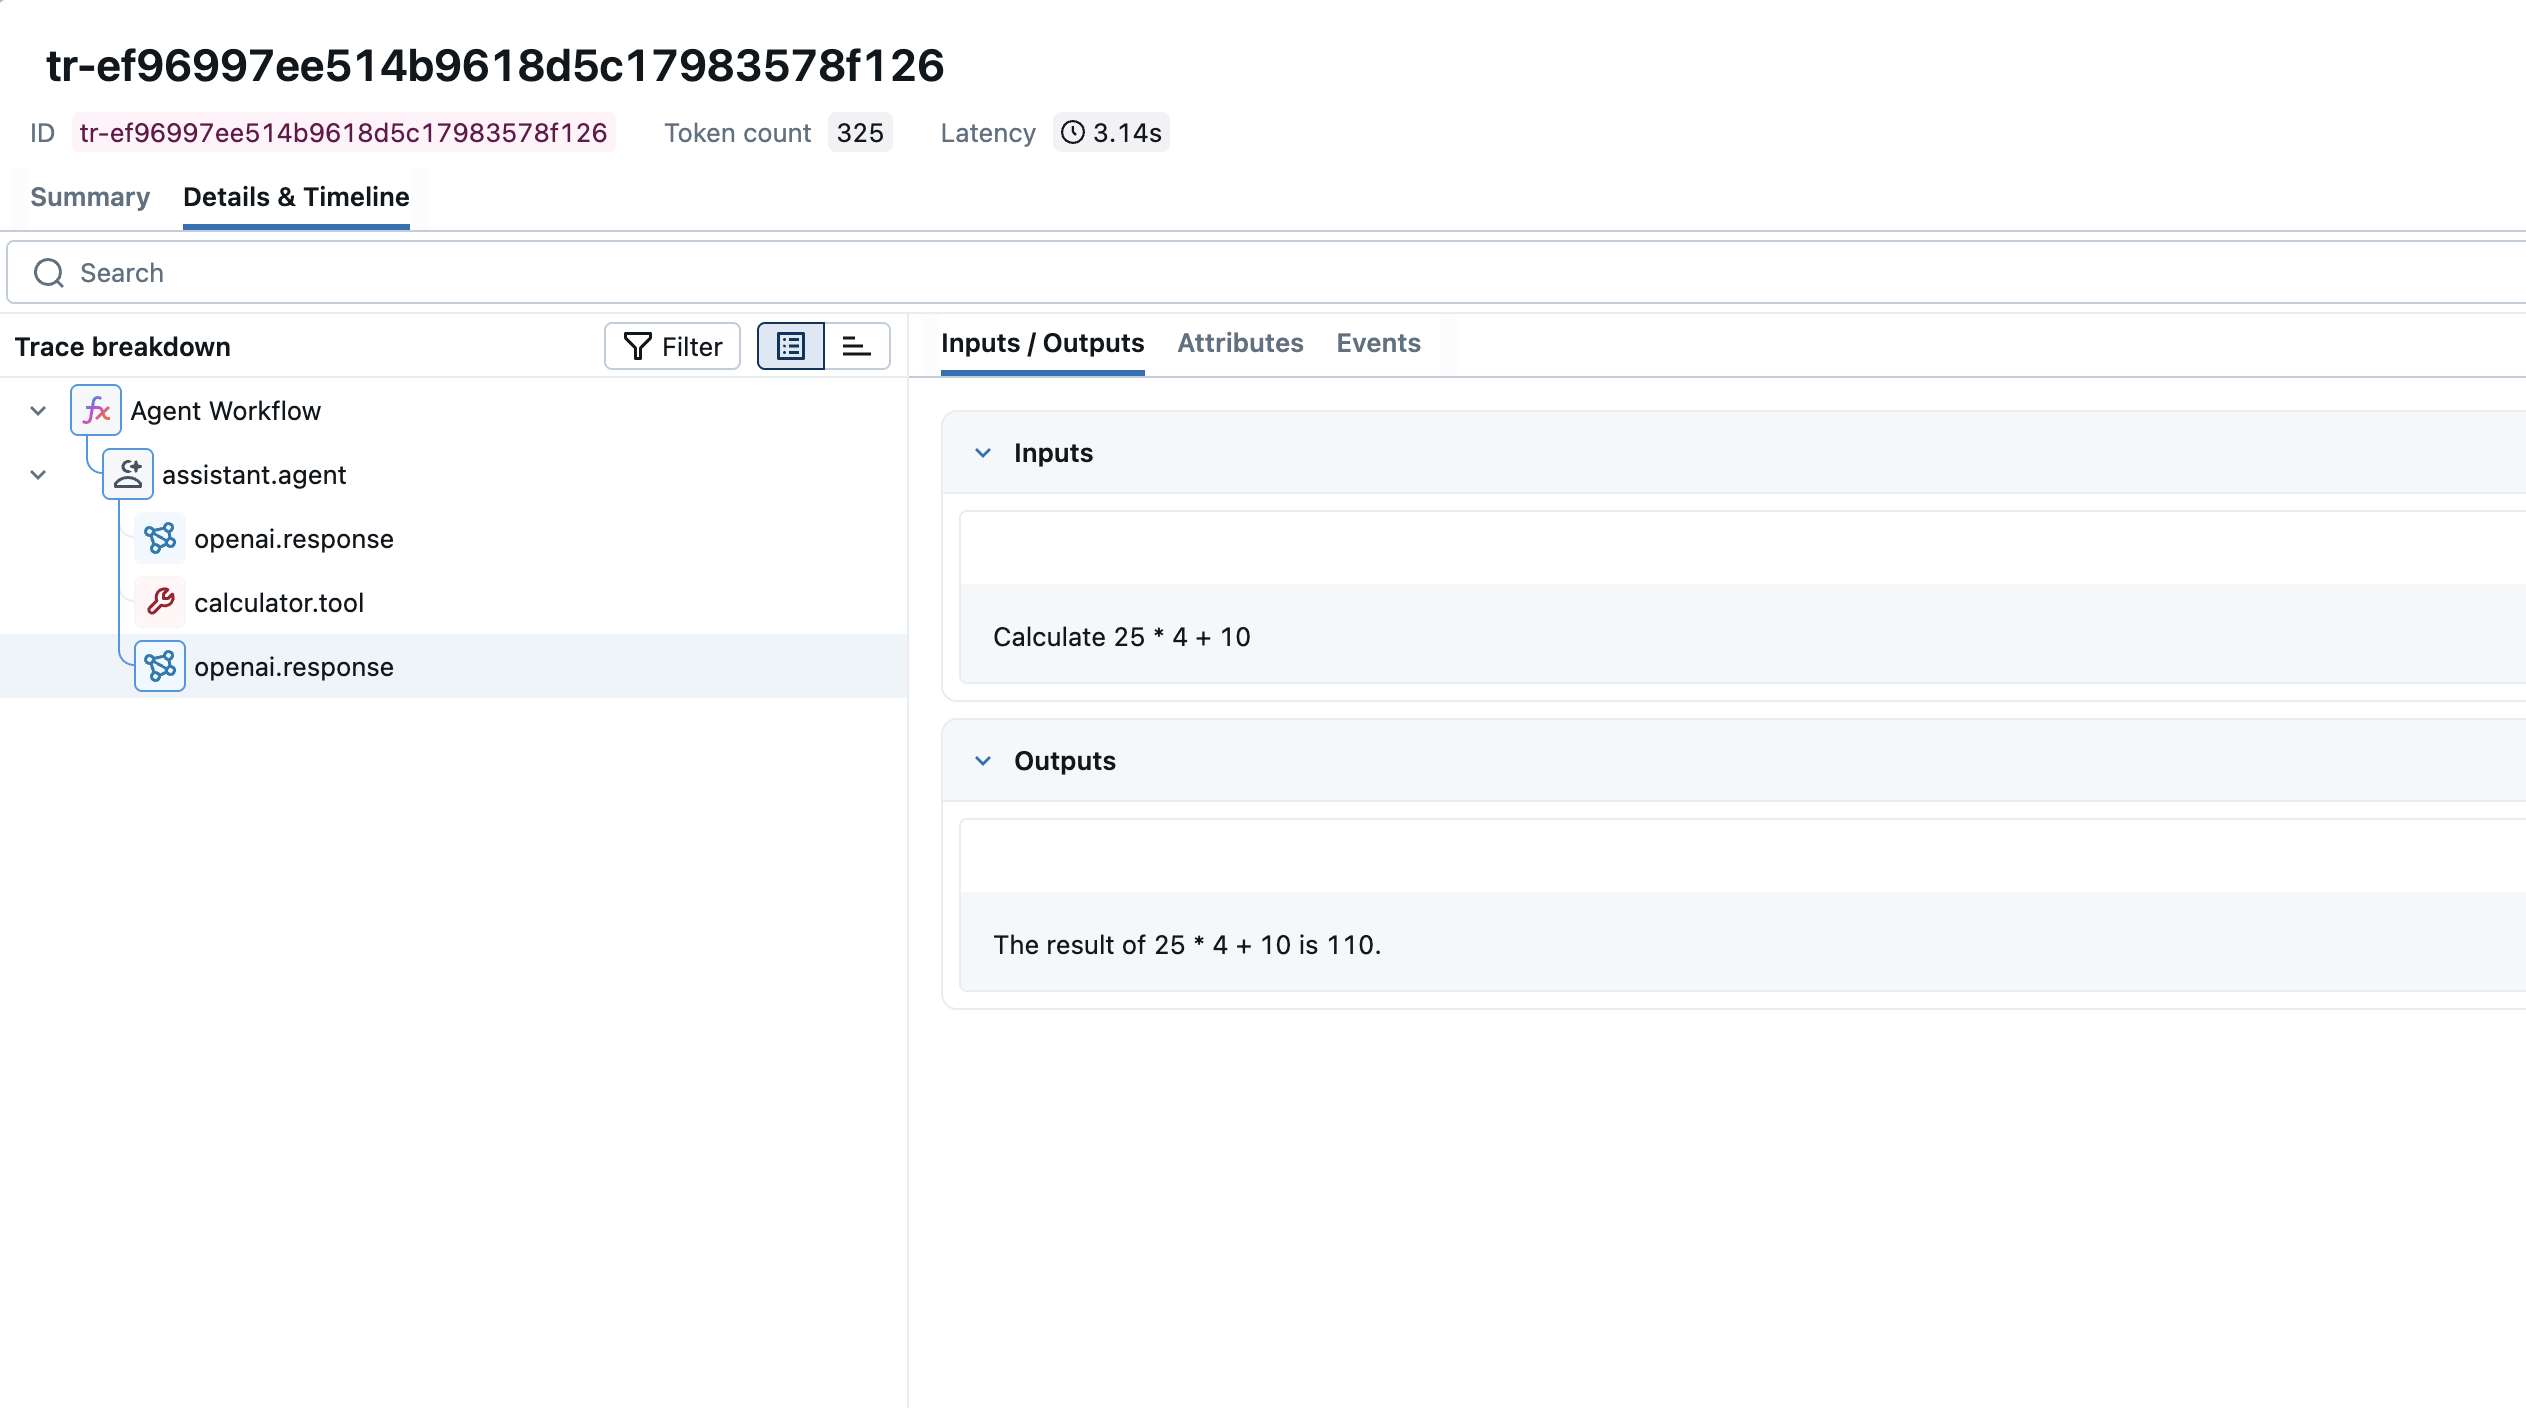Click the filter funnel icon
This screenshot has height=1408, width=2526.
coord(638,346)
